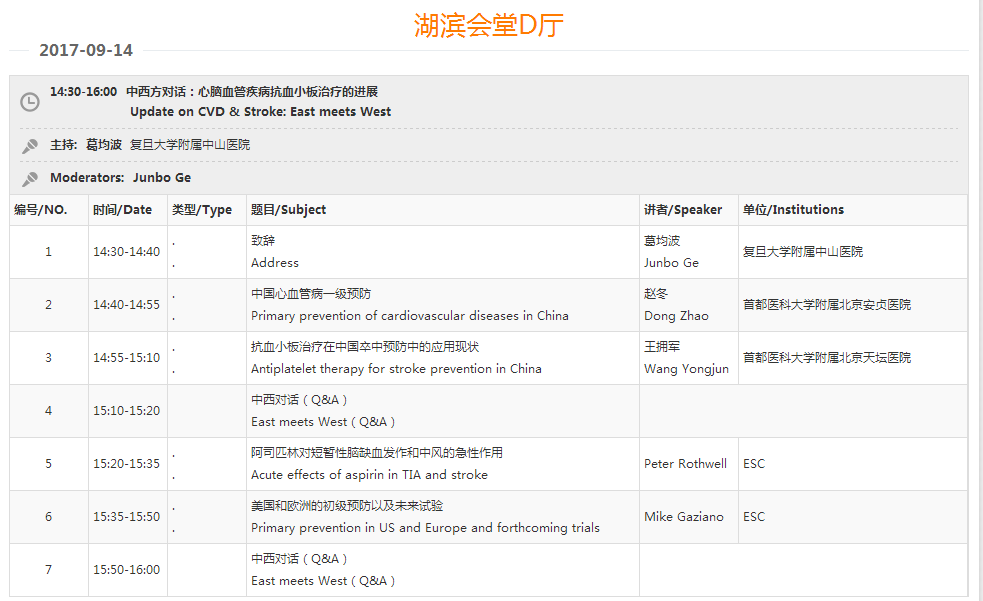Click speaker Junbo Ge in row 1
983x601 pixels.
coord(671,263)
